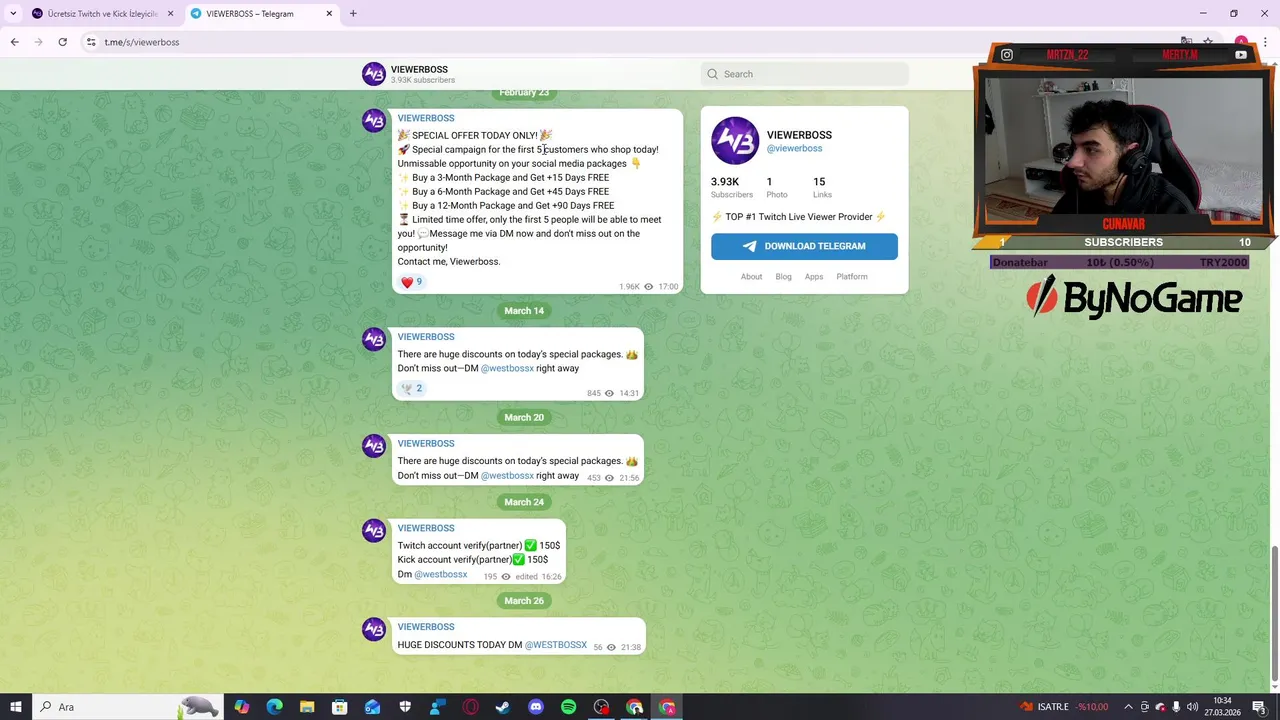Open Spotify from the taskbar
Viewport: 1280px width, 720px height.
[x=568, y=707]
